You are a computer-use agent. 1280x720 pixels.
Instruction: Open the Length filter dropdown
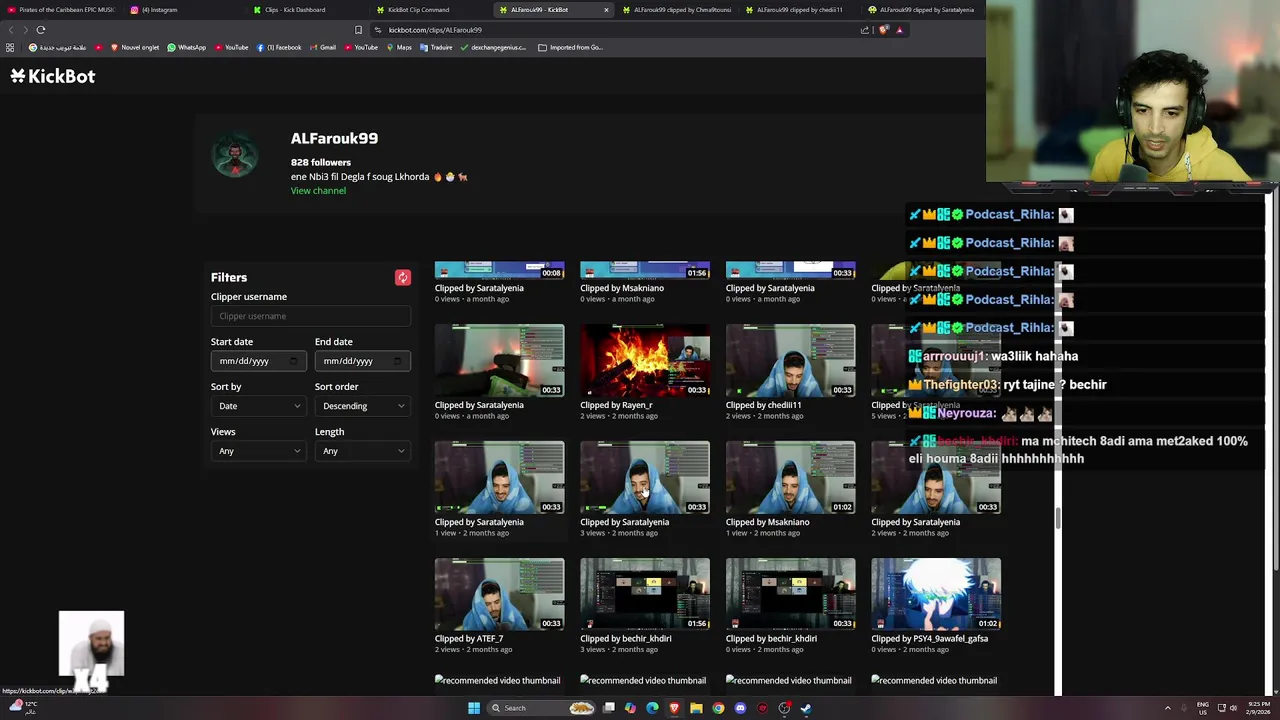[363, 451]
